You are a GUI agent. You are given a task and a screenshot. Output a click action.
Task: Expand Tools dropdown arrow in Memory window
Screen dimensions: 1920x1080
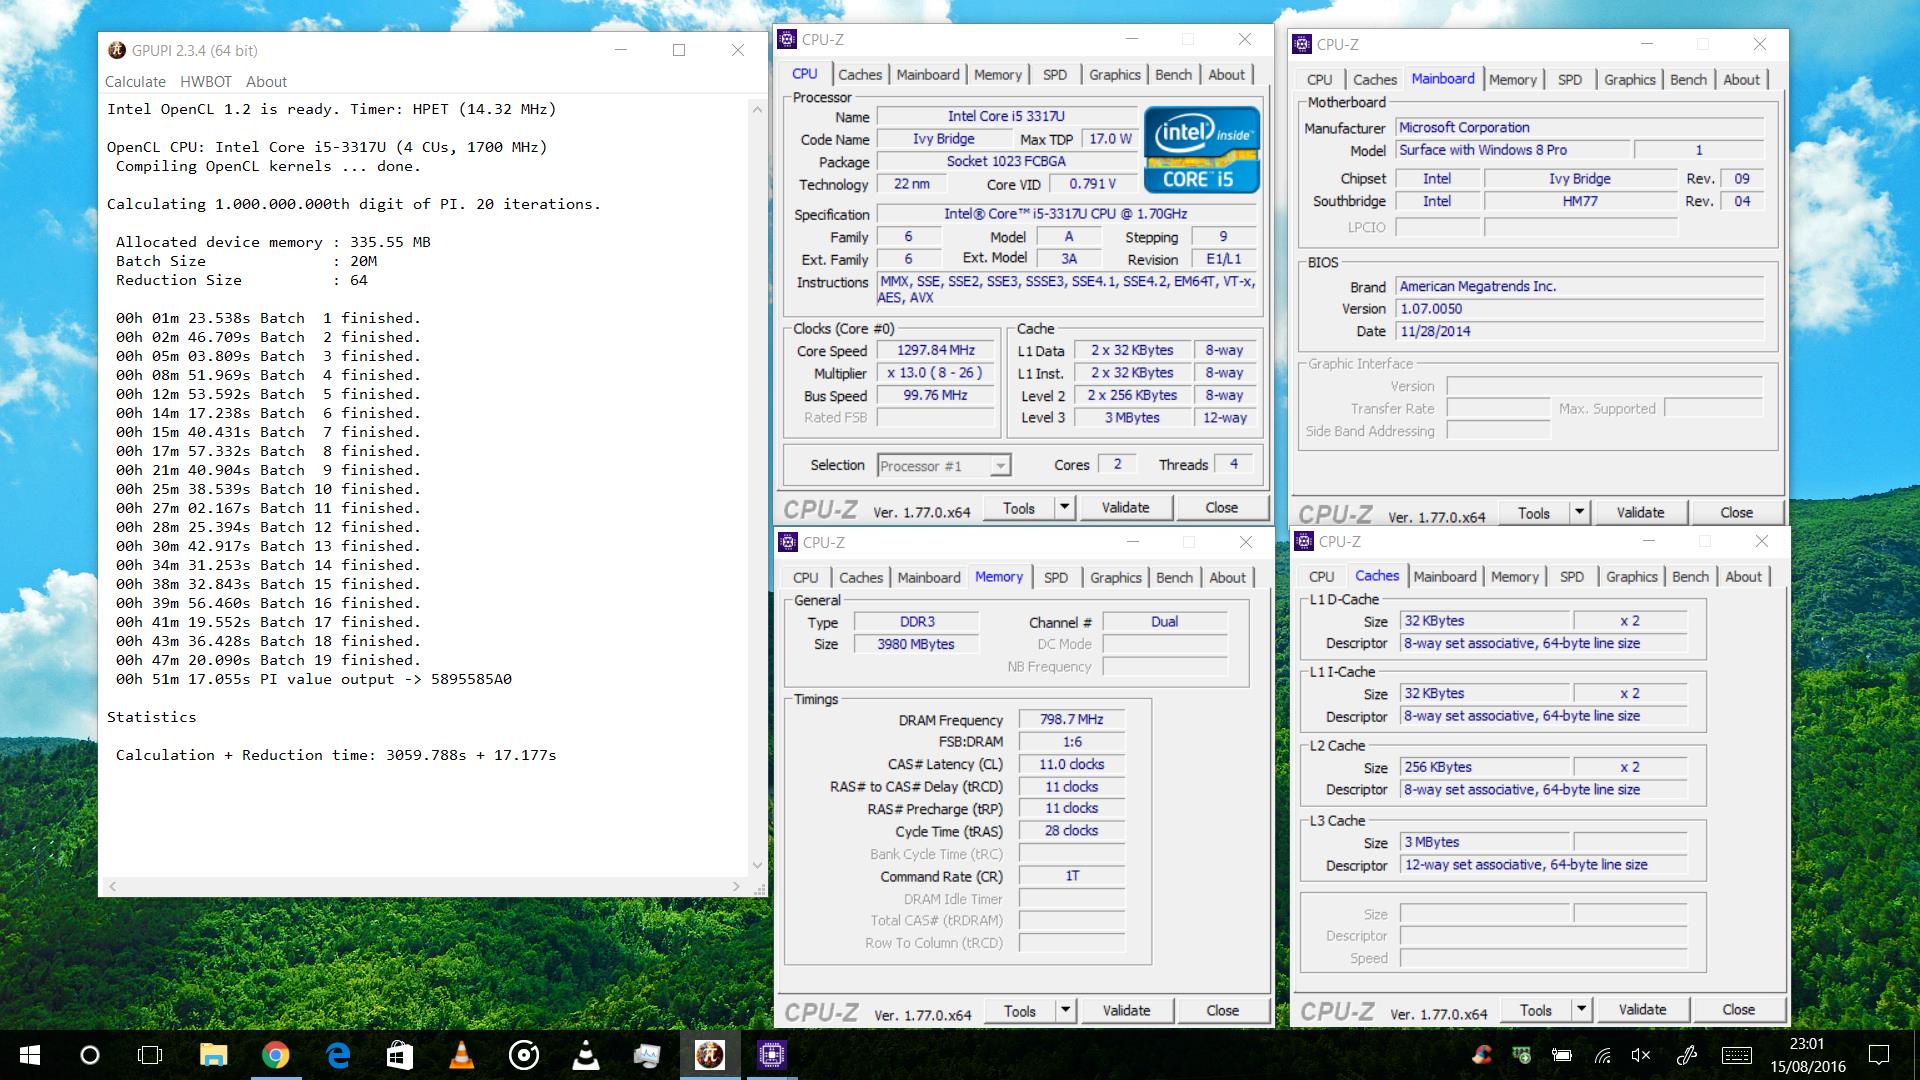tap(1066, 1010)
